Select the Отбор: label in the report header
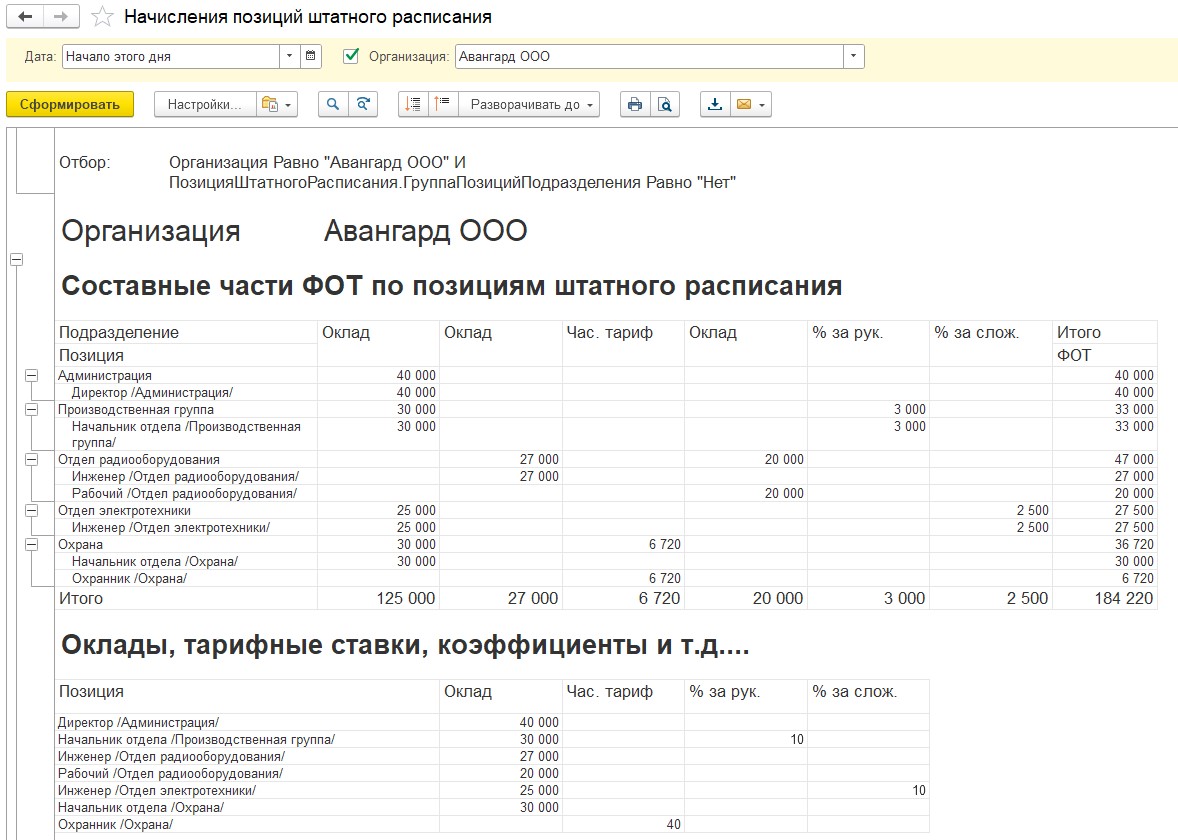Image resolution: width=1178 pixels, height=840 pixels. tap(85, 162)
